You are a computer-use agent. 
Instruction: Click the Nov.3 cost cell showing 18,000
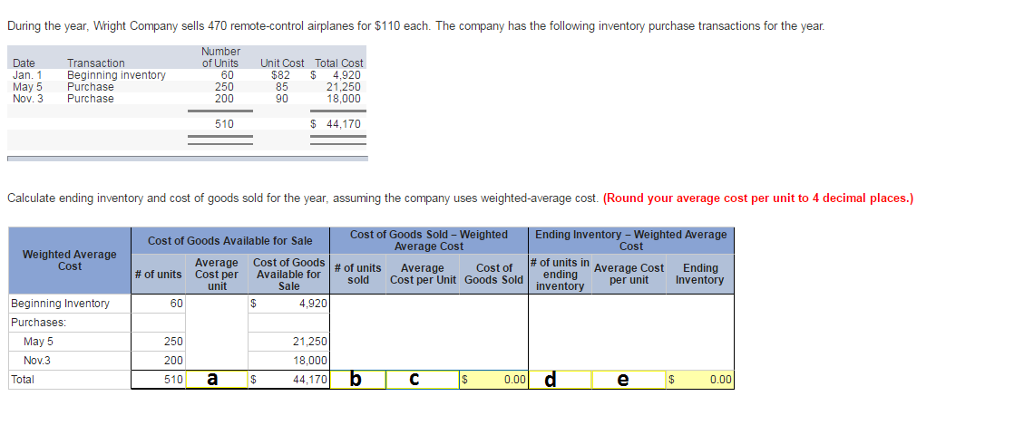[289, 360]
